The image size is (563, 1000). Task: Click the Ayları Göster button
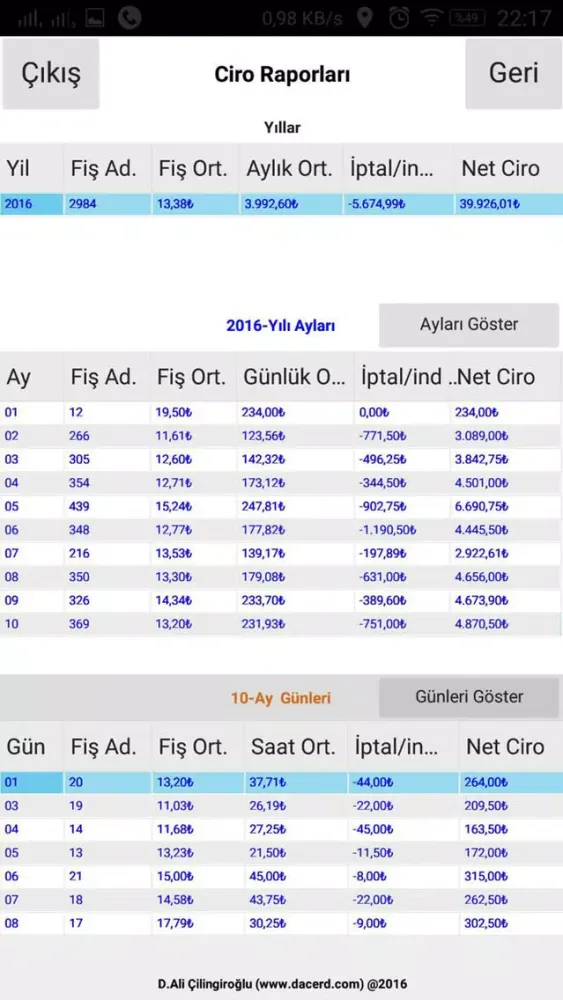coord(469,325)
